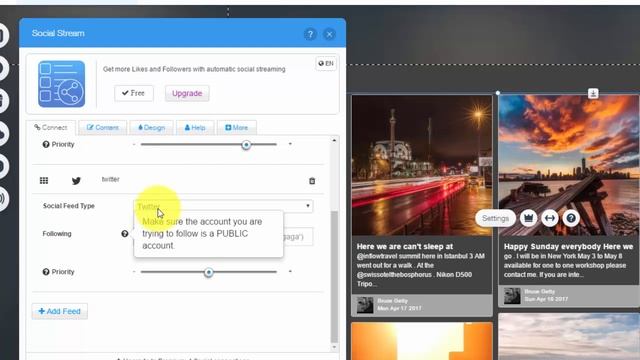Open the More tab

pyautogui.click(x=237, y=128)
